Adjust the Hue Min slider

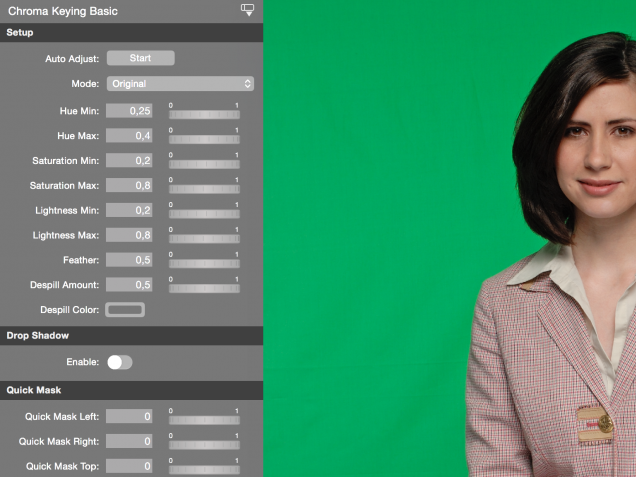coord(204,115)
